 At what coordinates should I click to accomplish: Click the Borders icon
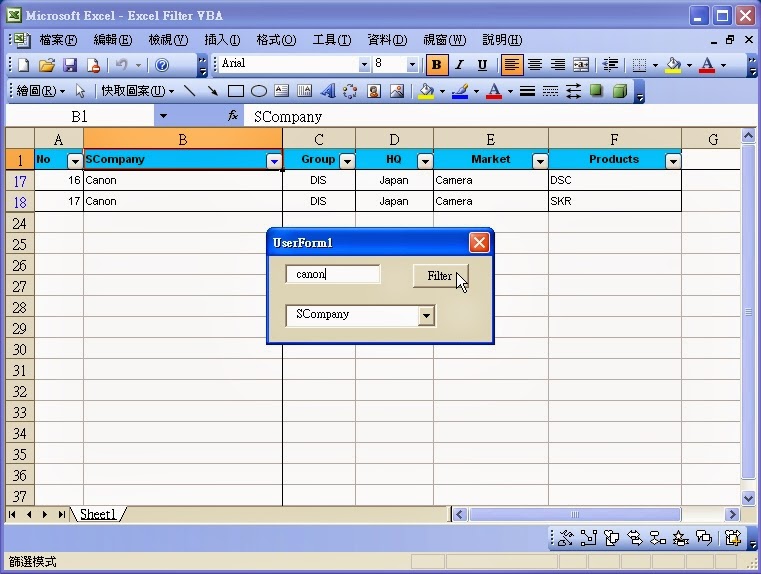click(639, 65)
